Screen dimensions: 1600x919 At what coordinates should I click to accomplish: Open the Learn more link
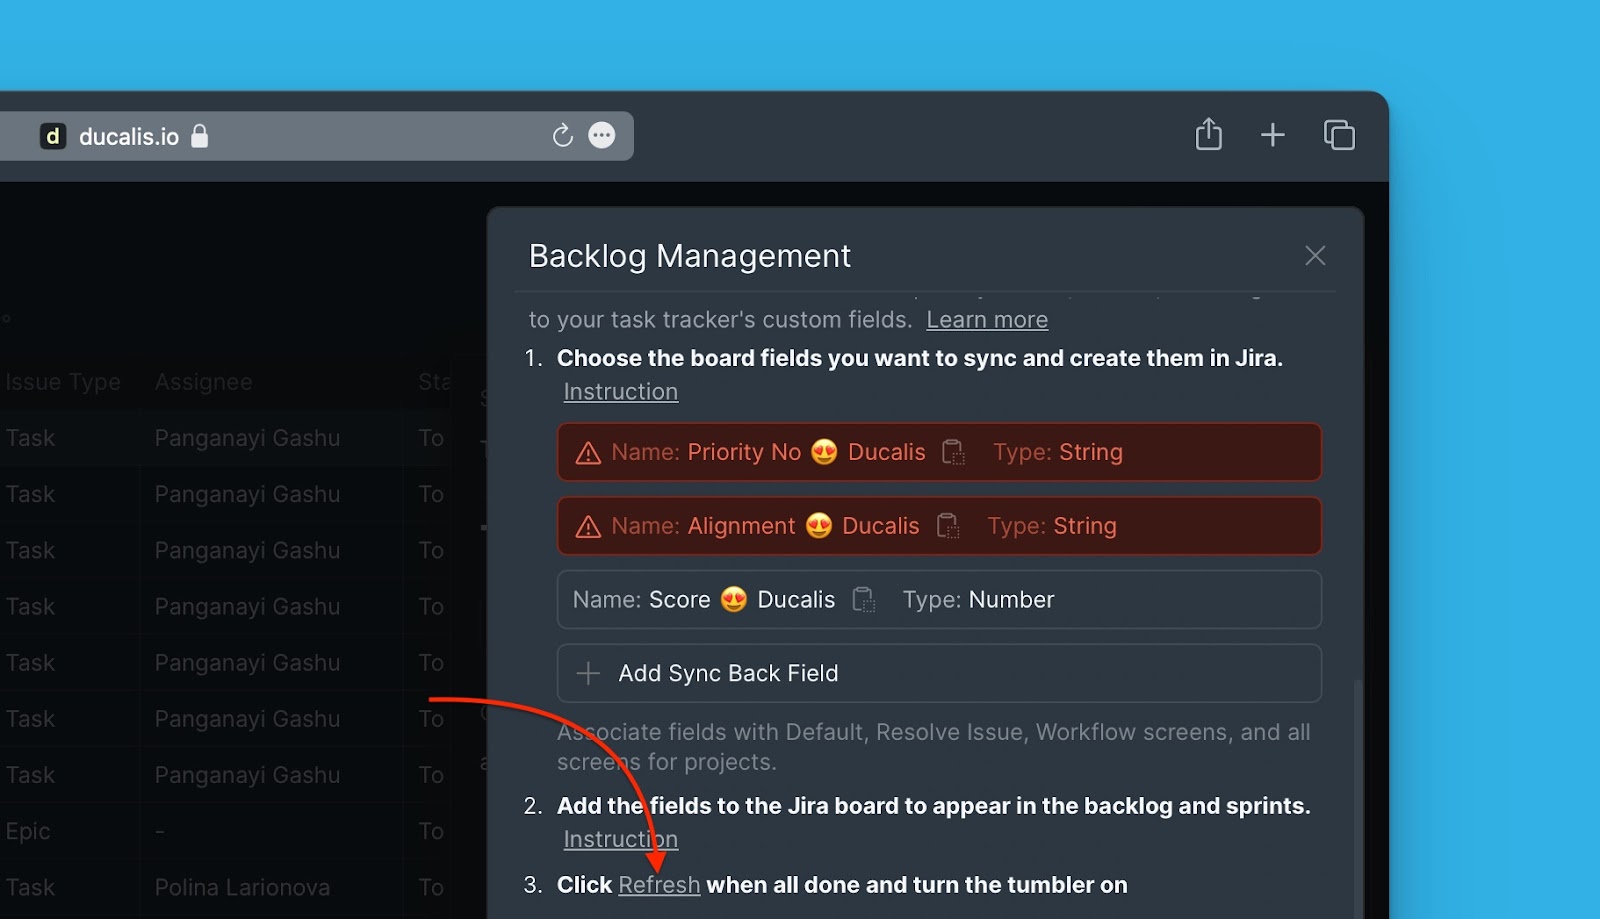986,320
